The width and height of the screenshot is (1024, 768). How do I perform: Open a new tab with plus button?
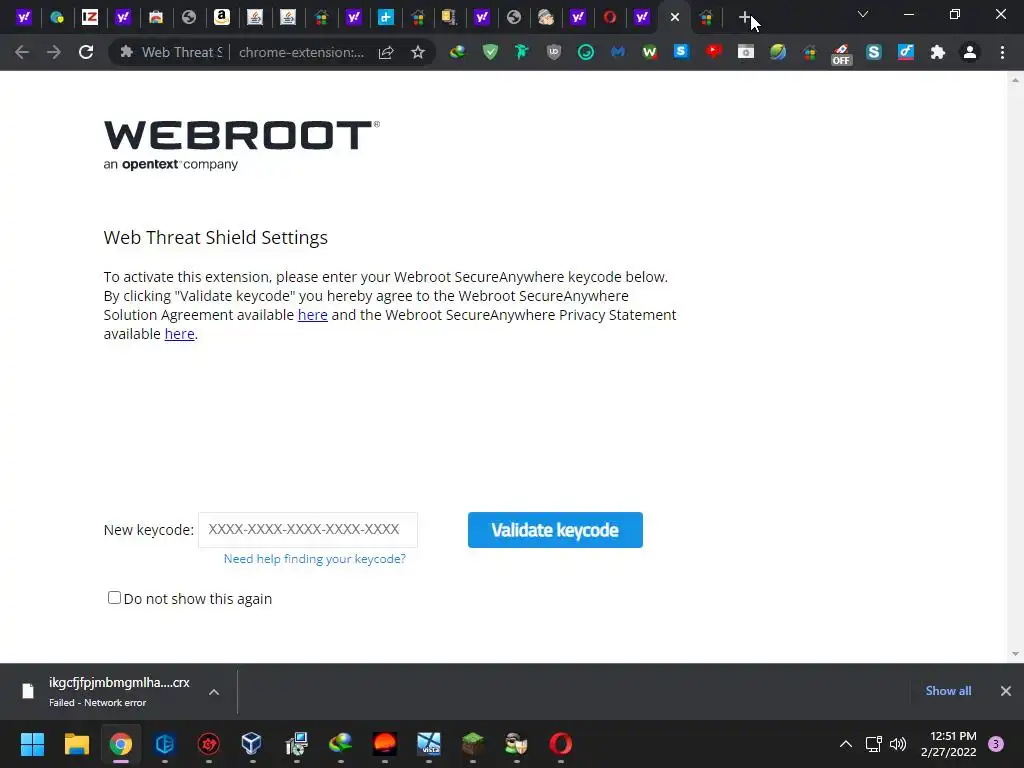(744, 18)
